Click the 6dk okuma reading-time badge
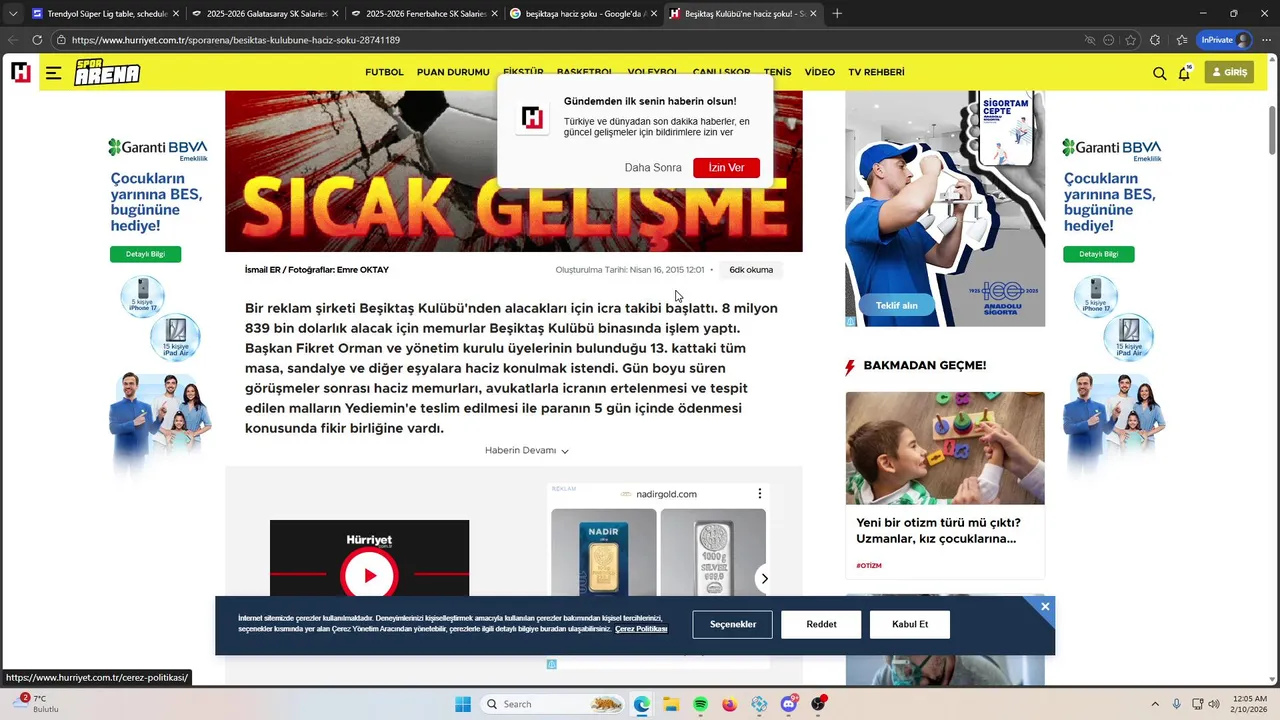This screenshot has width=1280, height=720. point(751,270)
